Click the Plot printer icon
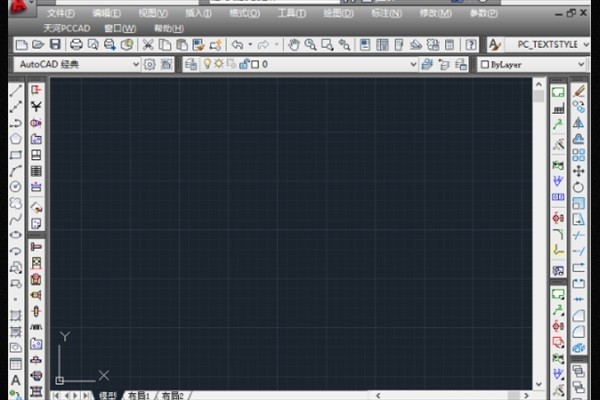The image size is (600, 400). (x=76, y=45)
